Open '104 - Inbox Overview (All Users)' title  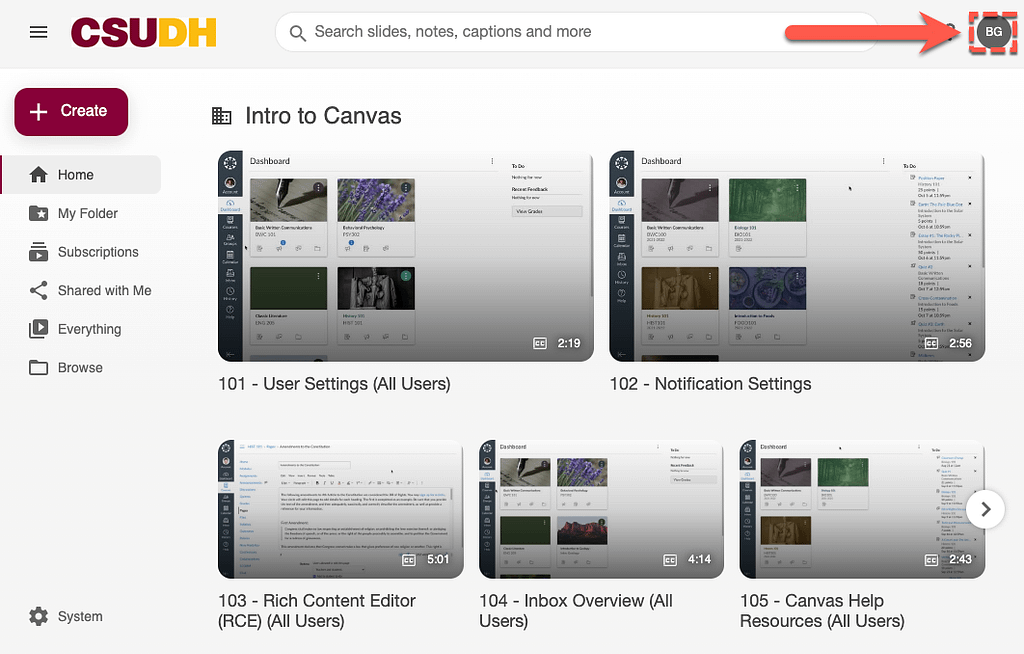(x=576, y=611)
